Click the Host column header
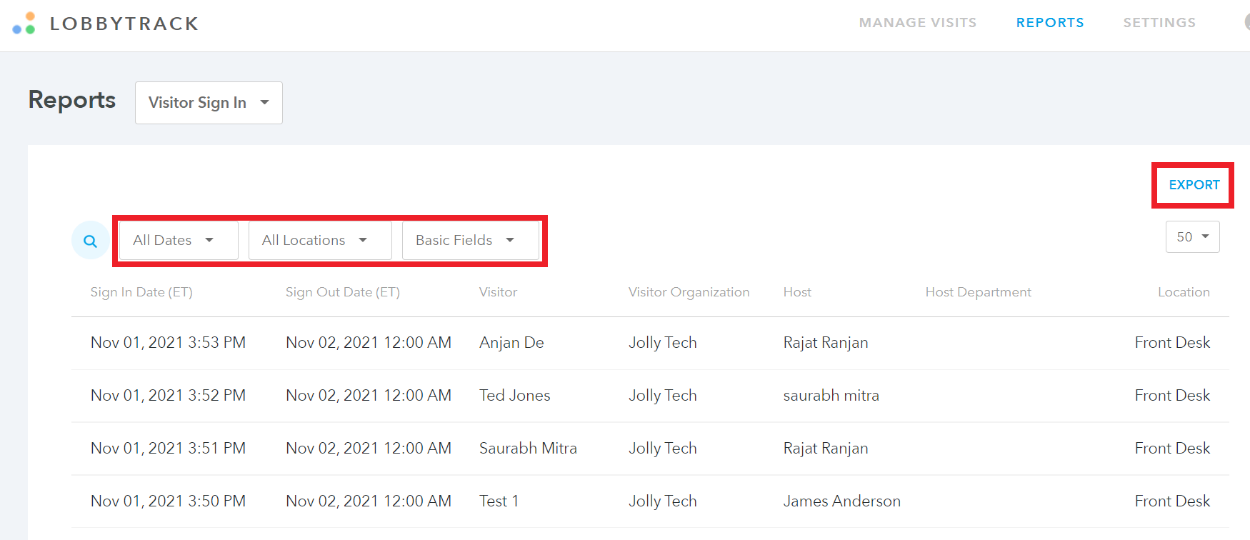The image size is (1250, 540). [797, 293]
